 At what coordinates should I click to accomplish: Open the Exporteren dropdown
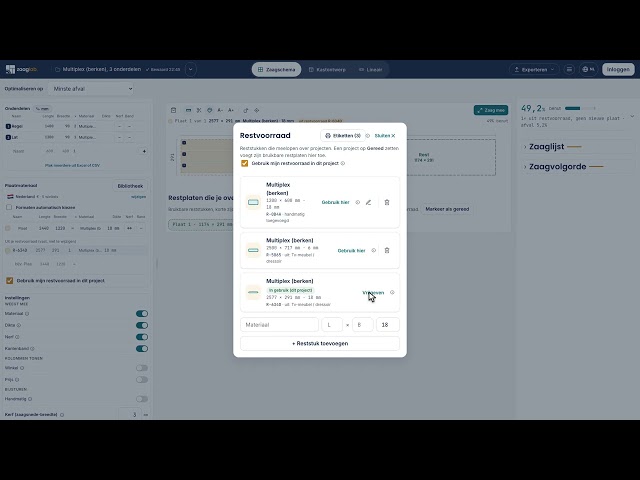pos(534,70)
